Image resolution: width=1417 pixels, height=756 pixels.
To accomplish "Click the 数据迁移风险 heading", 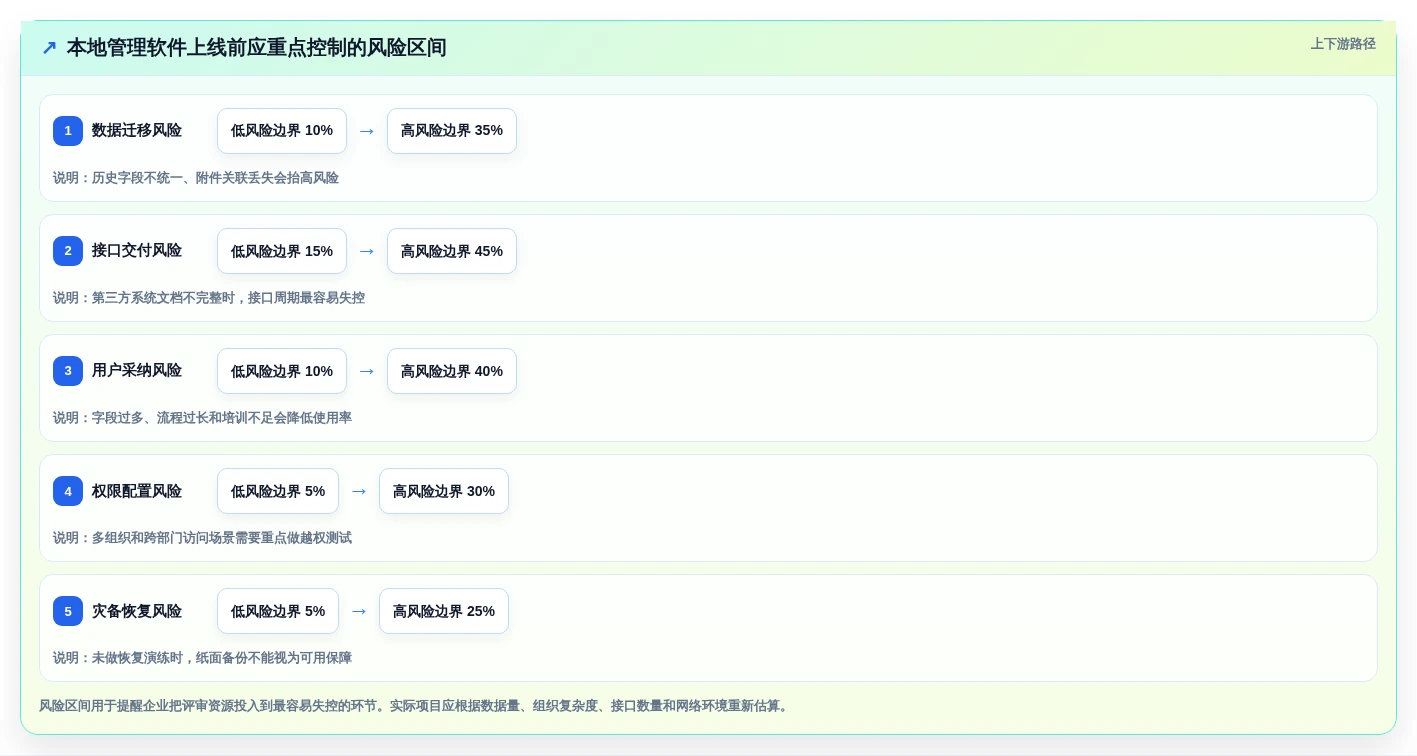I will (x=137, y=131).
